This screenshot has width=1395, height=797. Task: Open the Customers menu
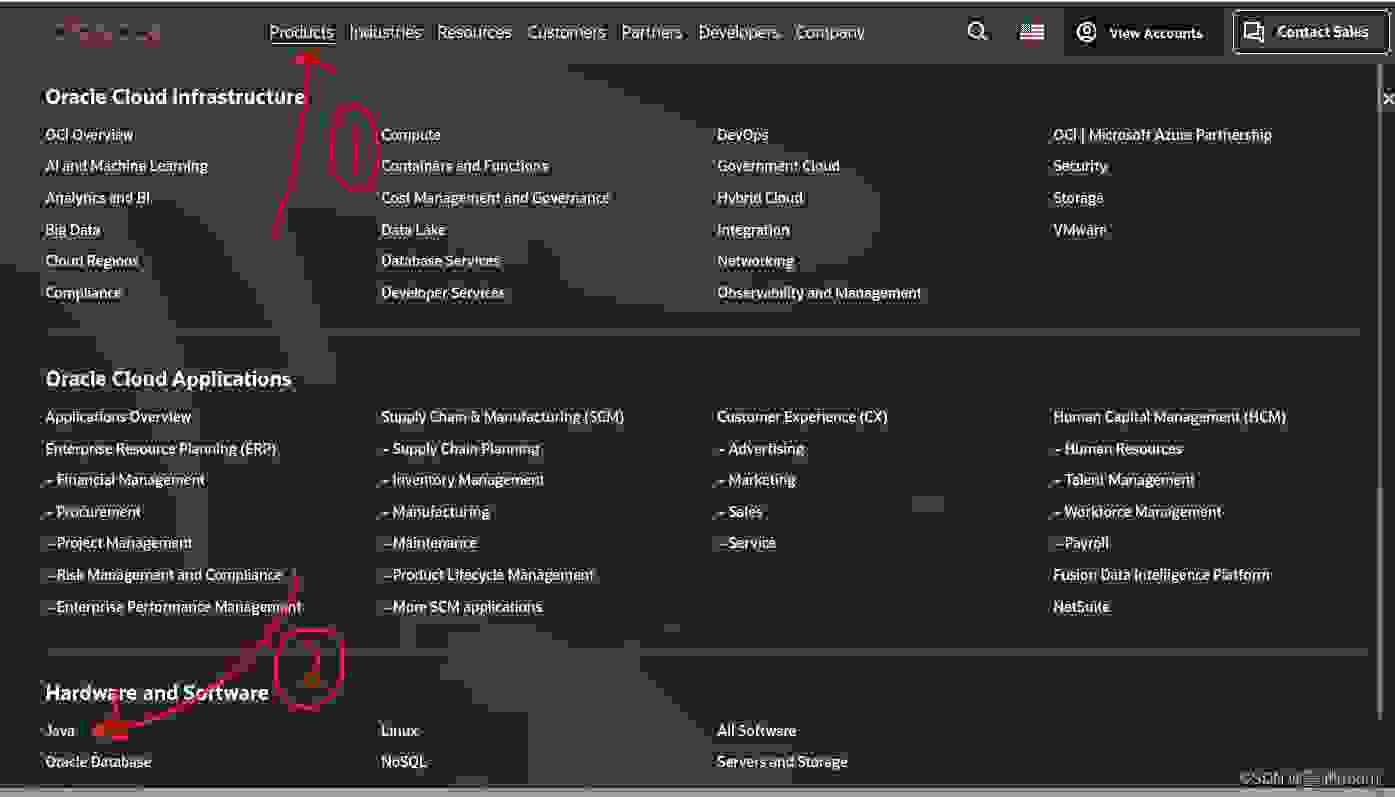pos(566,32)
